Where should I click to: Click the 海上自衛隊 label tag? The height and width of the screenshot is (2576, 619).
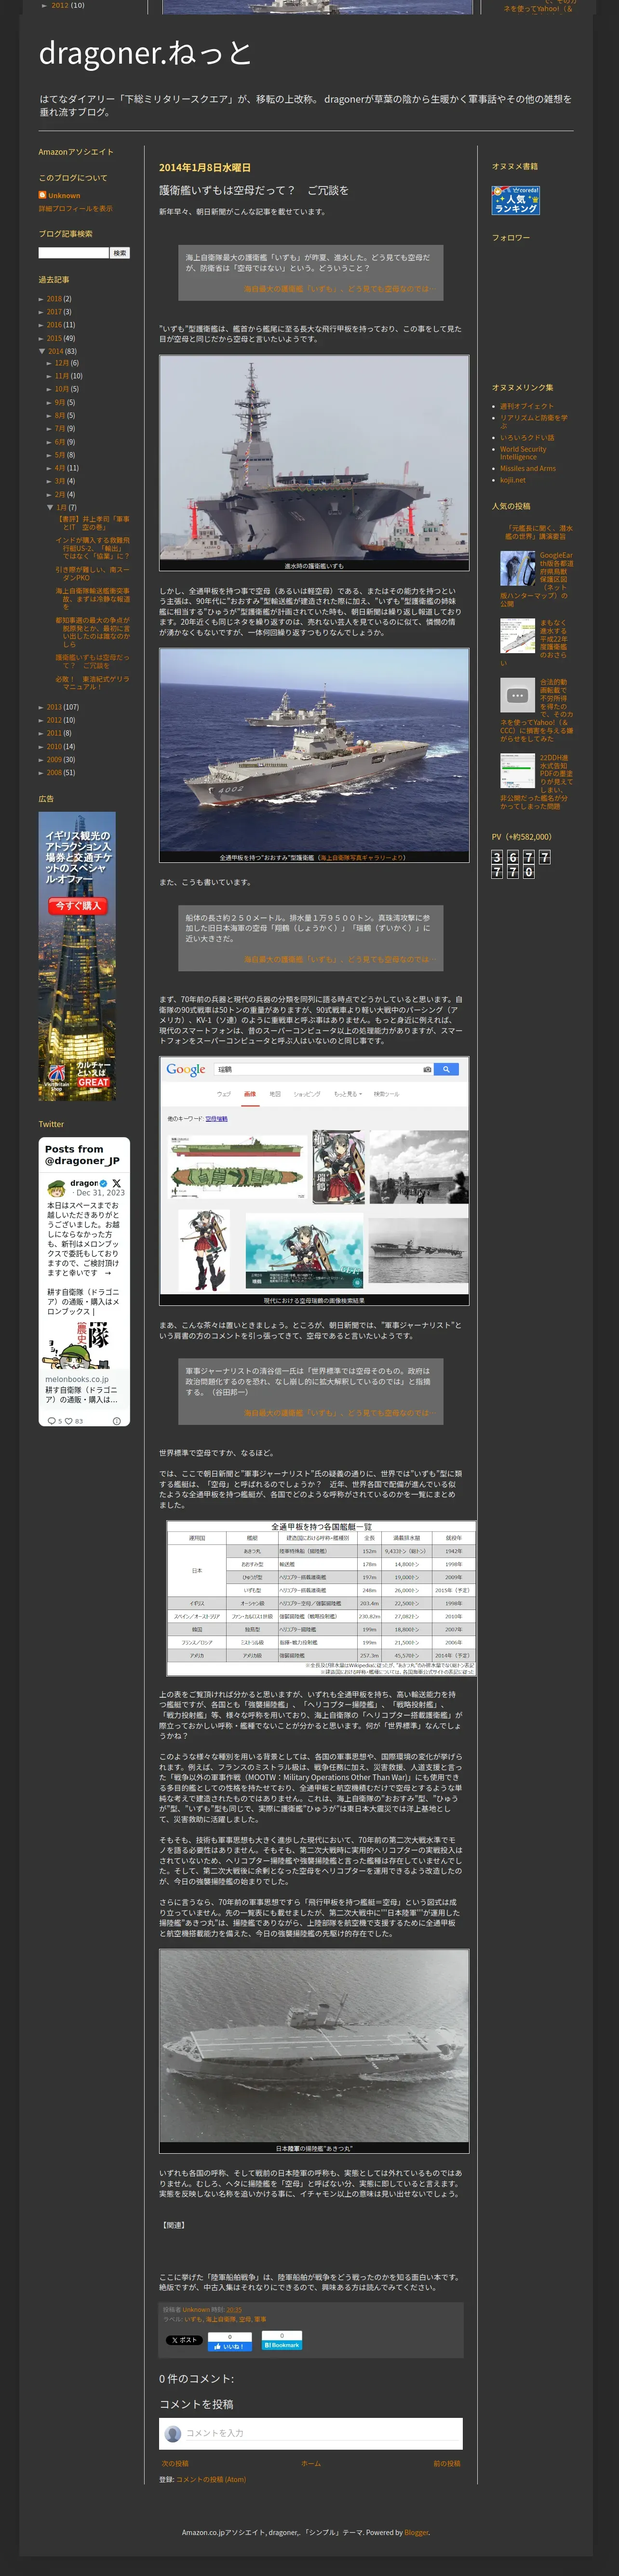click(x=220, y=2319)
